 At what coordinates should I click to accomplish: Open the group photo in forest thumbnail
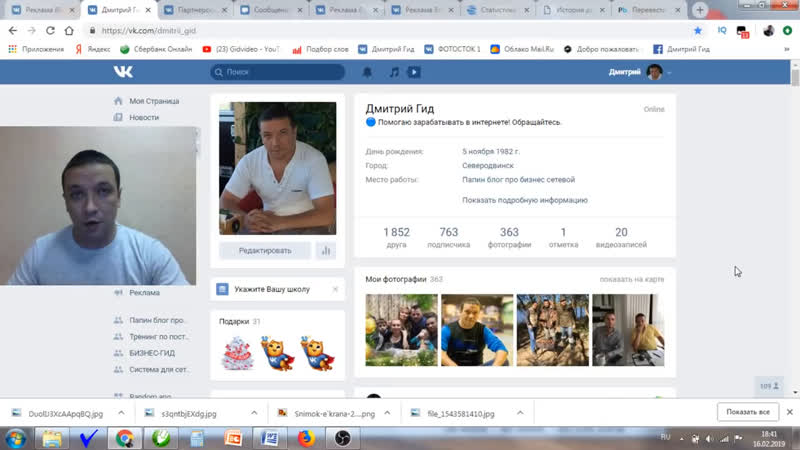(x=553, y=330)
